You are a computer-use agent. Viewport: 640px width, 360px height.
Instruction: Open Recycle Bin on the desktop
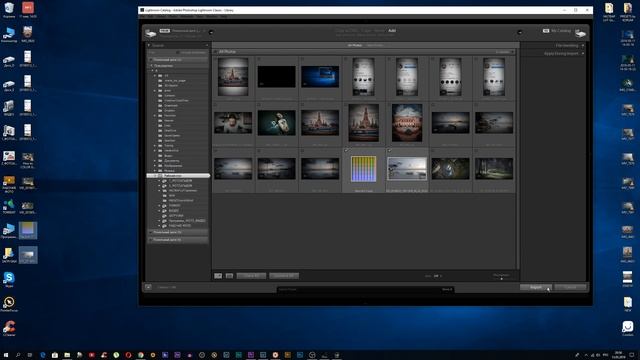(9, 10)
